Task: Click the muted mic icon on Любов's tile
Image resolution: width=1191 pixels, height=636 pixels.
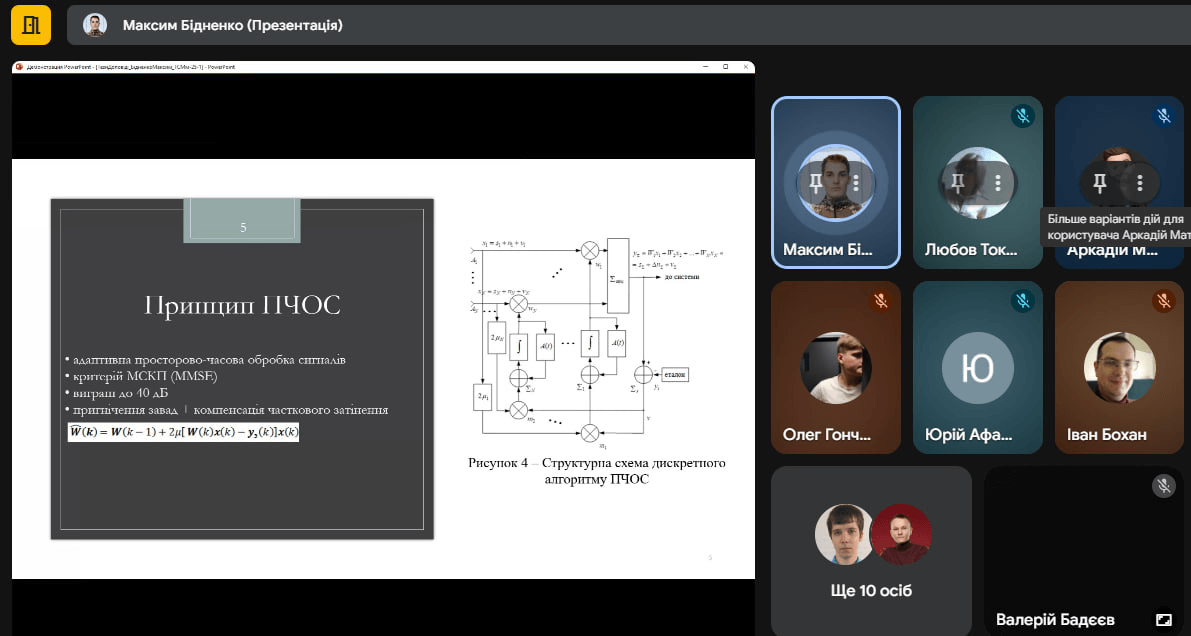Action: coord(1022,116)
